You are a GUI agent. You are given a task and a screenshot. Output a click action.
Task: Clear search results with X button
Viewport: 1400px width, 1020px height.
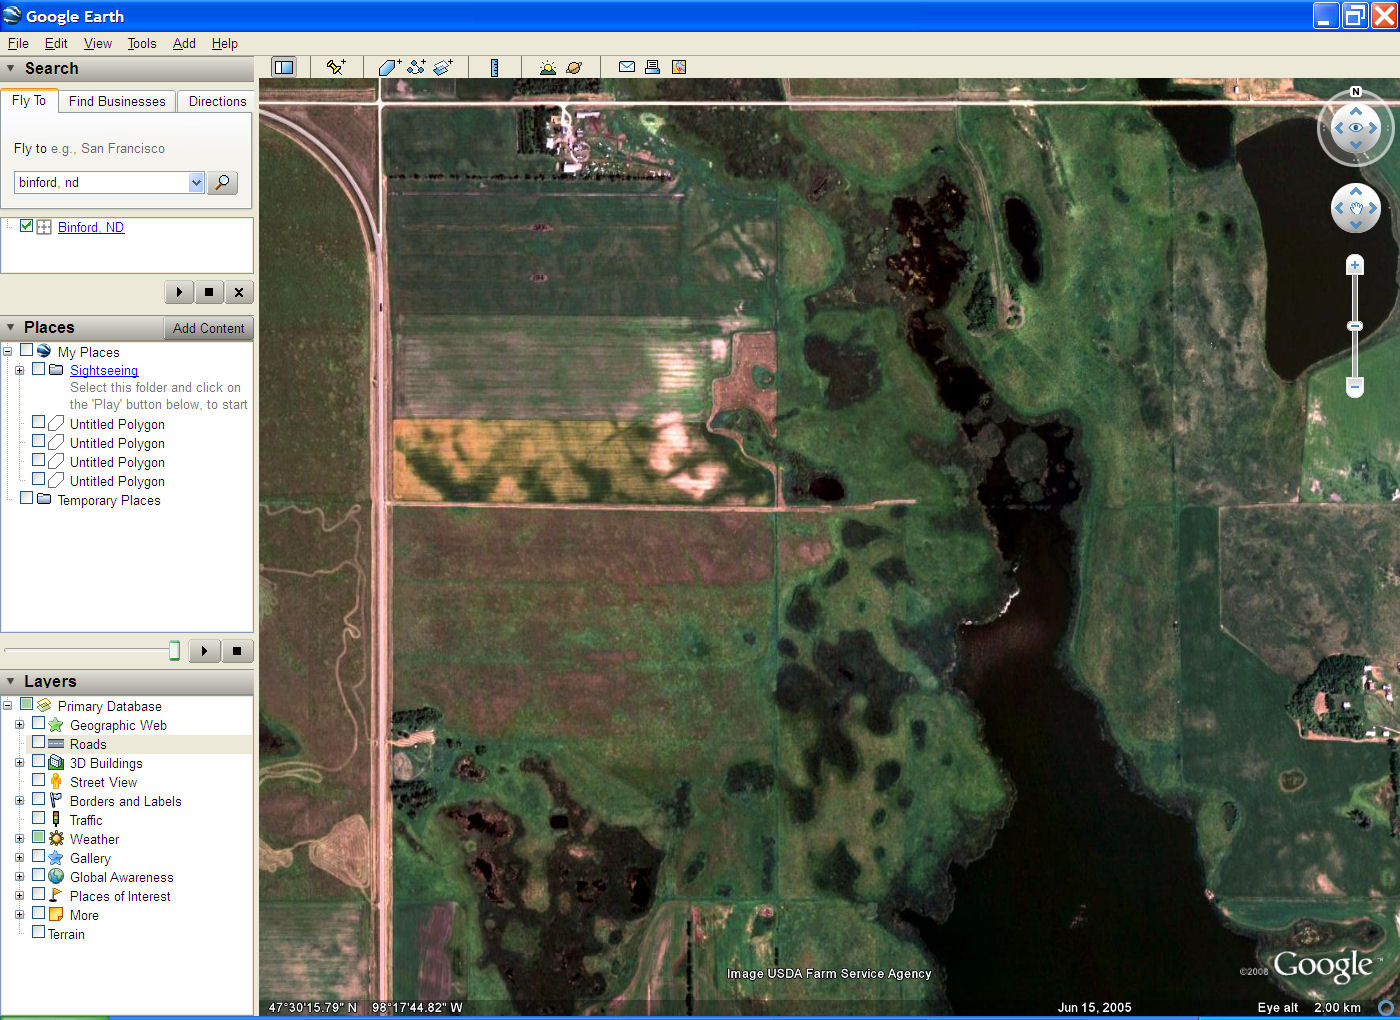point(238,292)
